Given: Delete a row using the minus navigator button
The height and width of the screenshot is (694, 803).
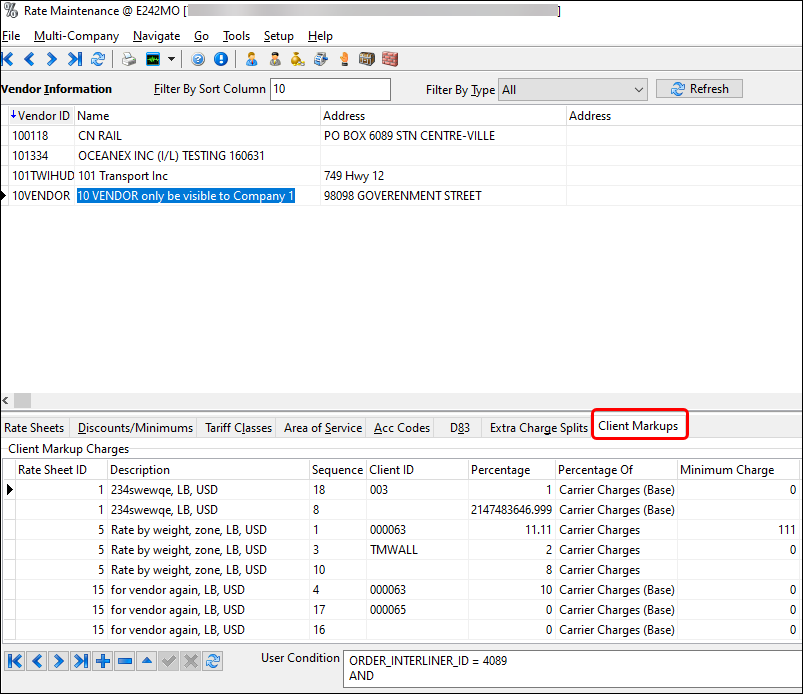Looking at the screenshot, I should pyautogui.click(x=126, y=660).
